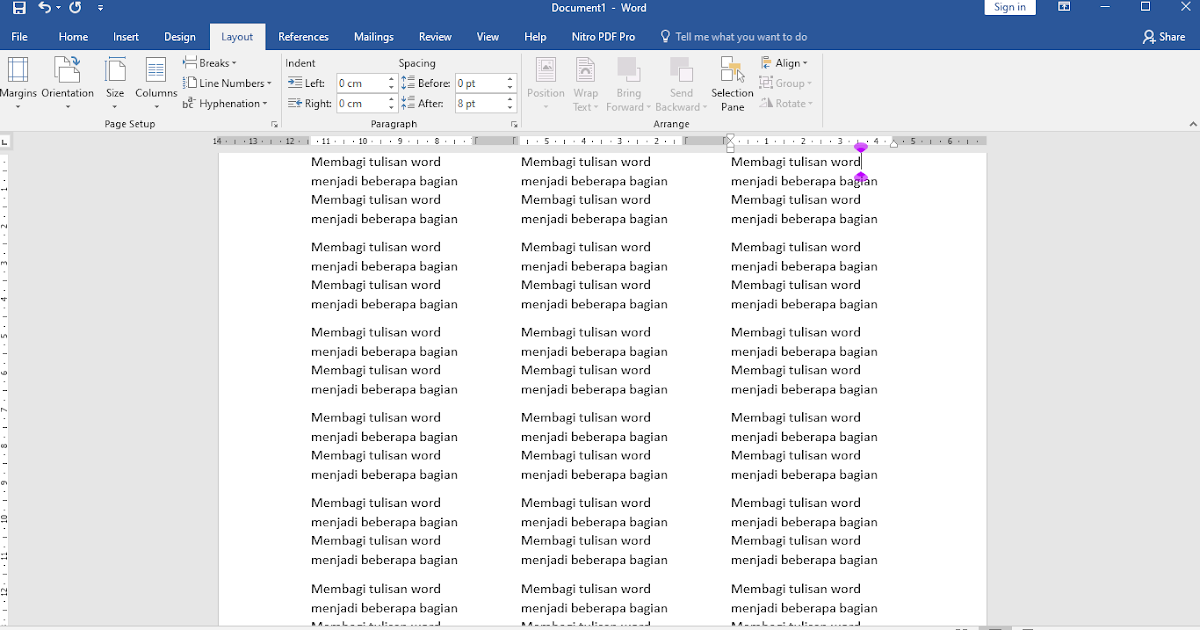The height and width of the screenshot is (630, 1200).
Task: Click the right indent marker on the ruler
Action: click(893, 144)
